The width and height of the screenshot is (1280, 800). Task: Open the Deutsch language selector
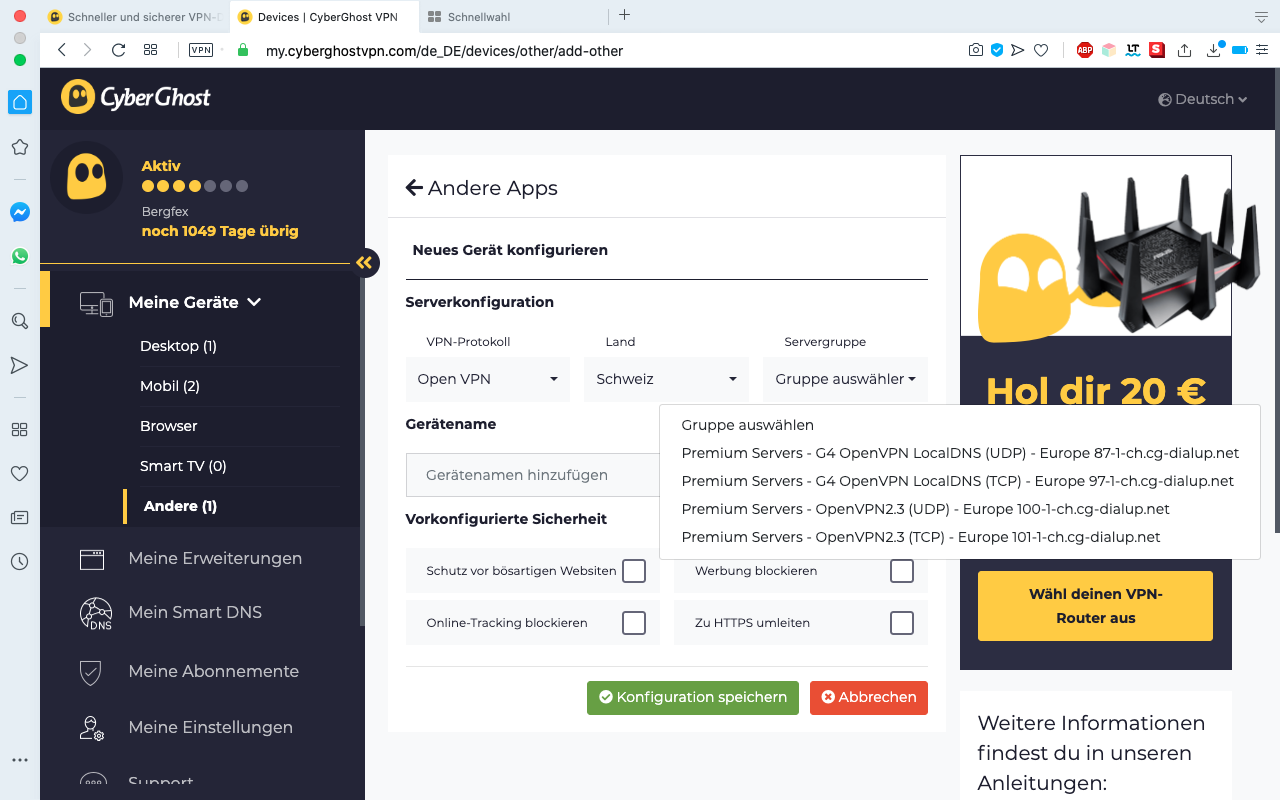tap(1203, 99)
